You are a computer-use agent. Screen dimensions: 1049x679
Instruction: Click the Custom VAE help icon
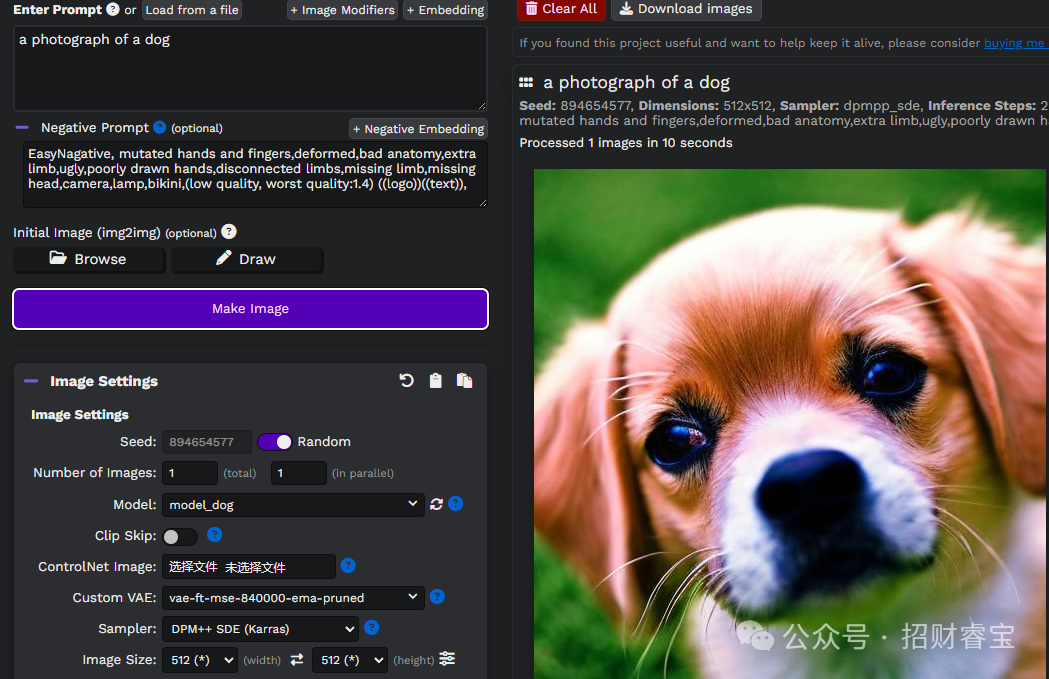pos(437,596)
